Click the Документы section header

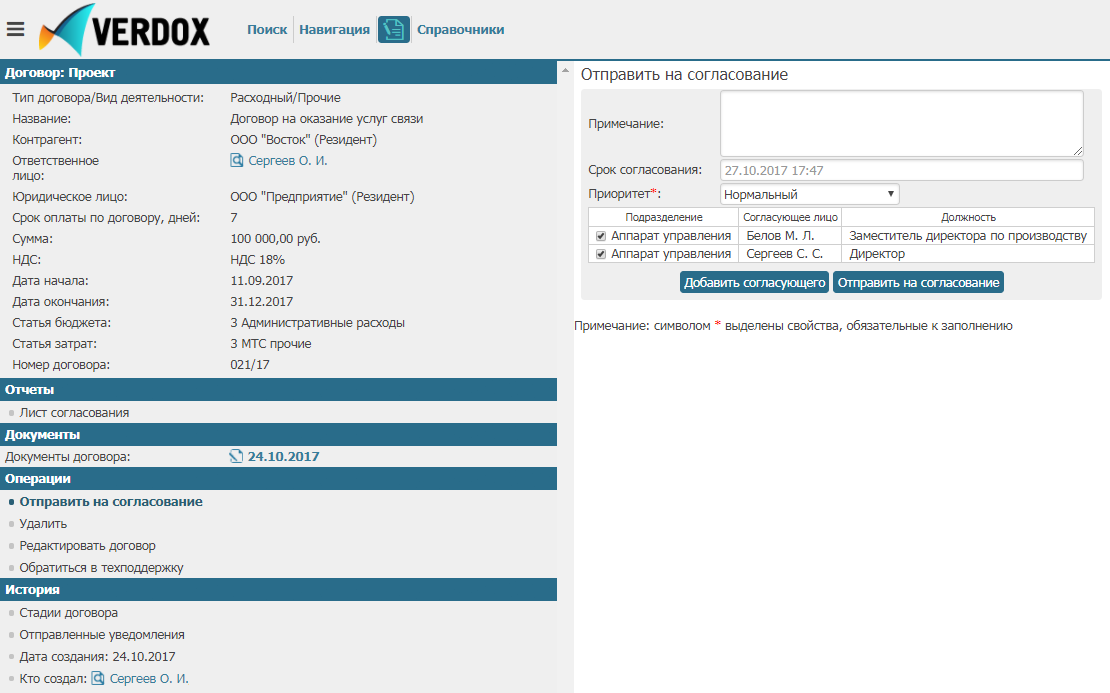pos(278,434)
